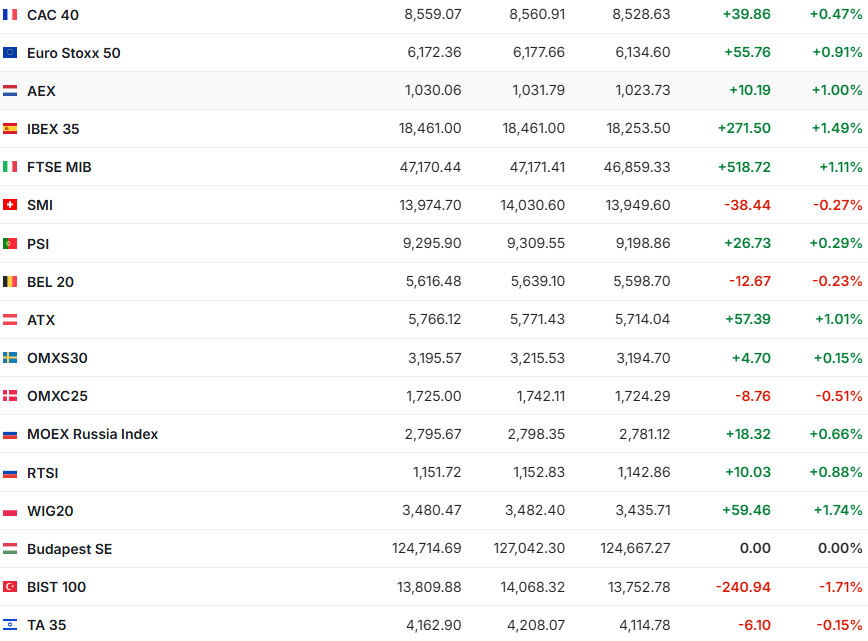Viewport: 868px width, 641px height.
Task: Open the CAC 40 index link
Action: pos(53,15)
